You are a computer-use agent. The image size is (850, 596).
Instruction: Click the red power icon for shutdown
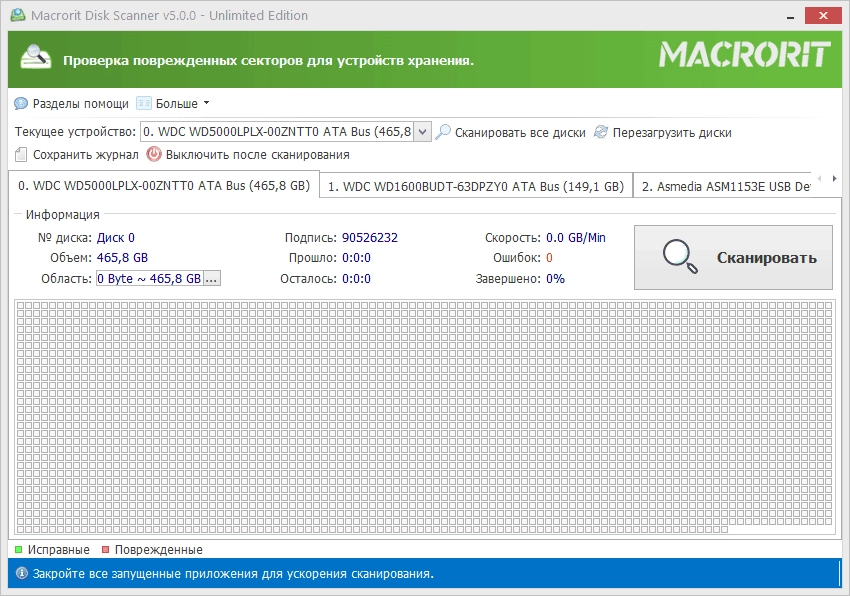pos(154,154)
